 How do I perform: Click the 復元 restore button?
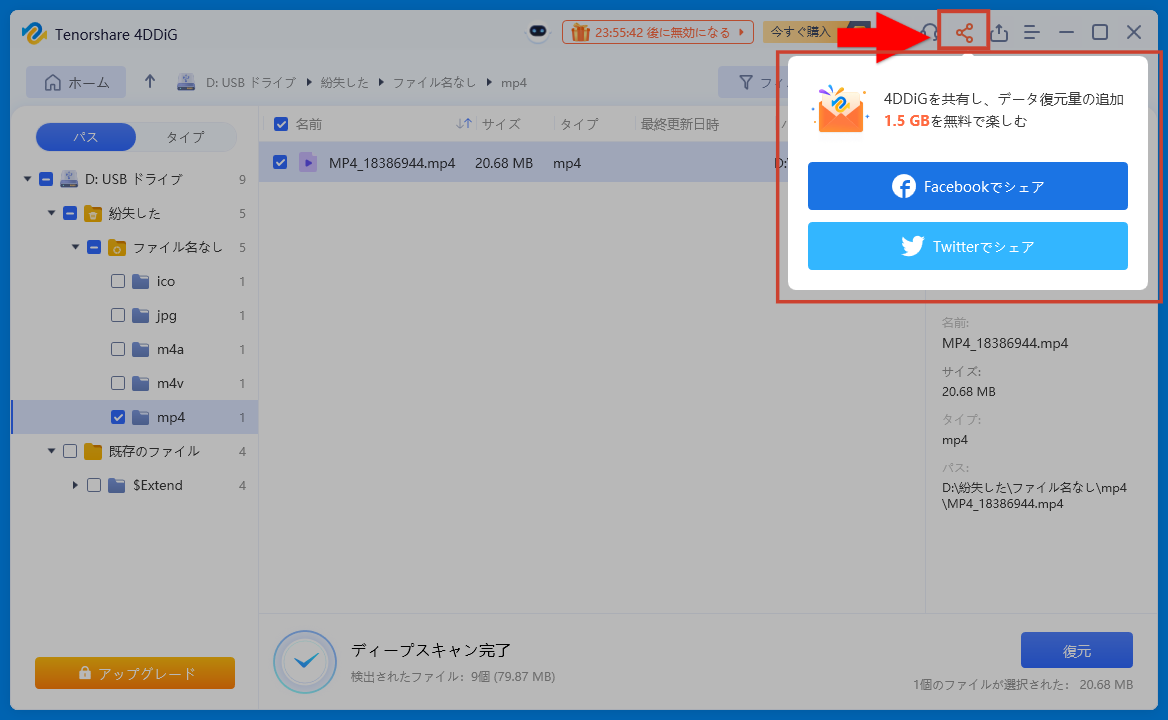pyautogui.click(x=1076, y=650)
